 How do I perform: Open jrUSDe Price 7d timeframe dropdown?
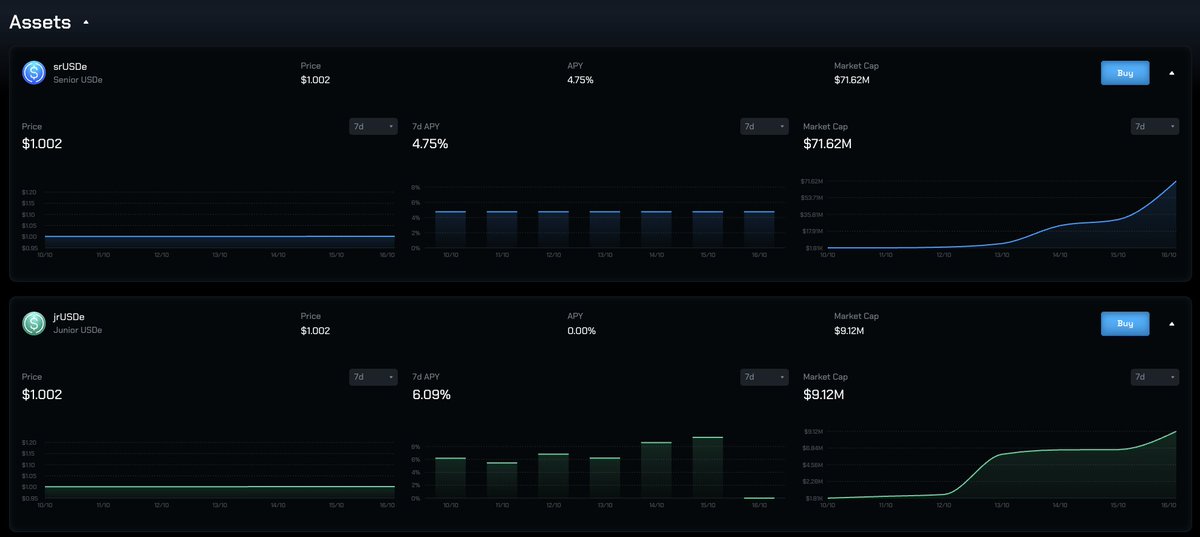coord(372,377)
